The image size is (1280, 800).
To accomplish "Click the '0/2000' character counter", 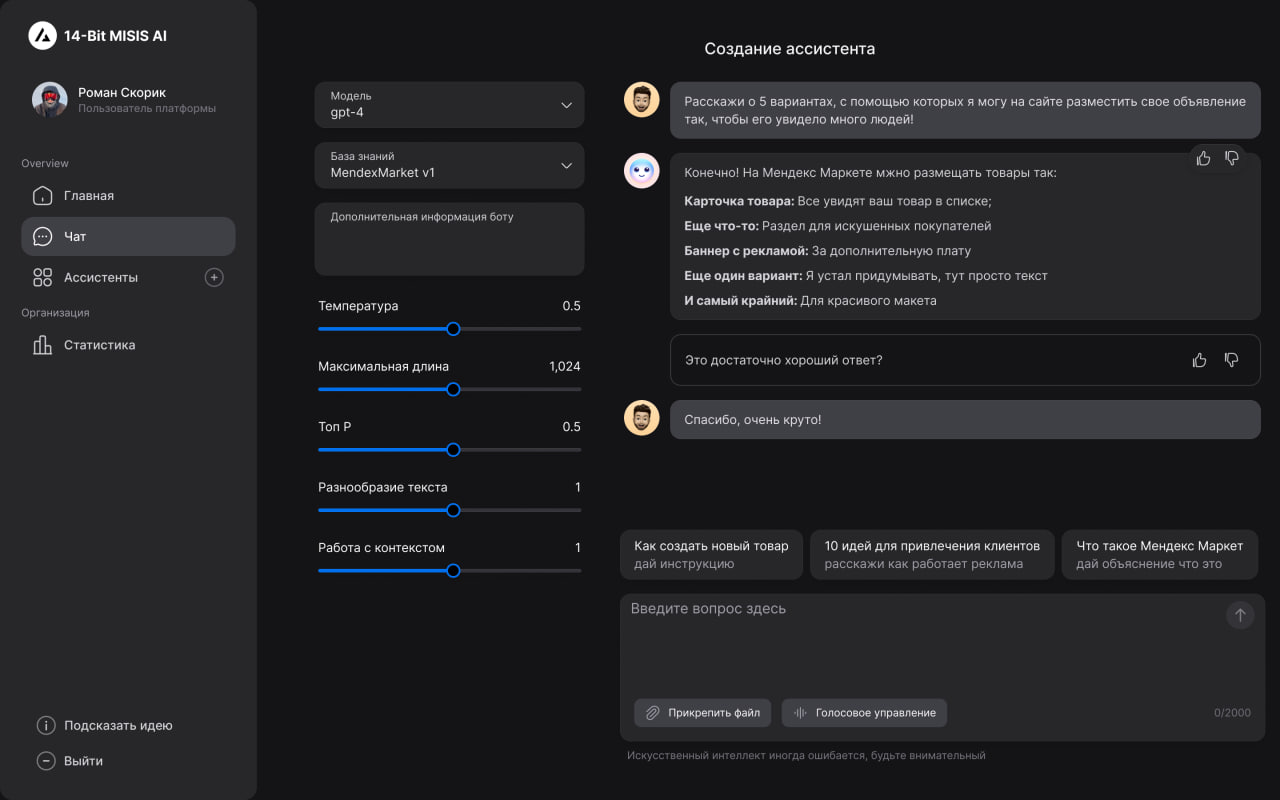I will 1232,713.
